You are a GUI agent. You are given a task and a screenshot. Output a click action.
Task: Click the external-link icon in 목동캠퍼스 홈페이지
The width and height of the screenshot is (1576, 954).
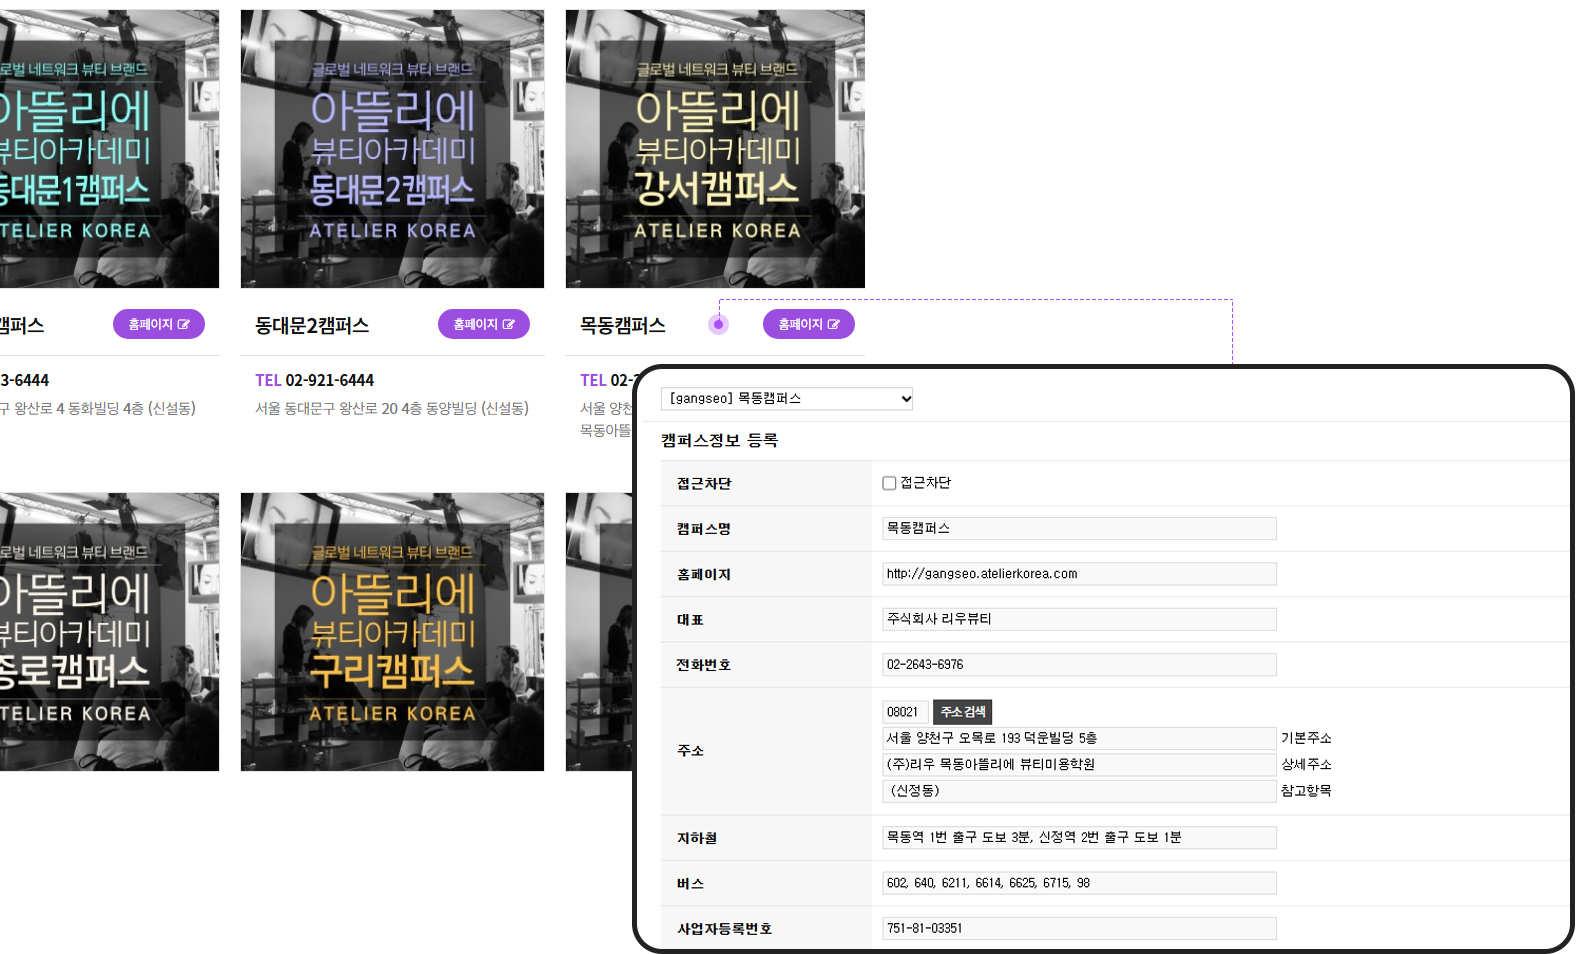tap(834, 324)
